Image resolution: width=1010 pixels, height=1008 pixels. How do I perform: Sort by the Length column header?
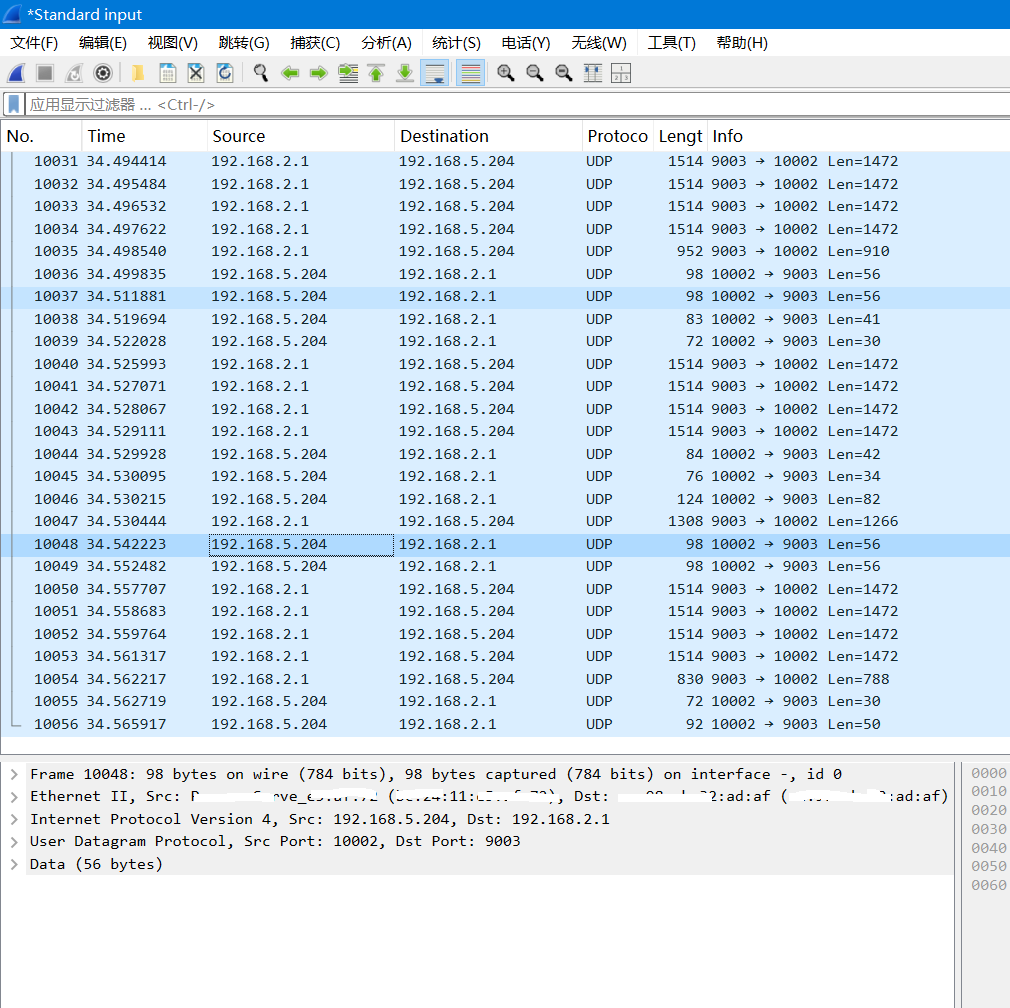(x=680, y=136)
